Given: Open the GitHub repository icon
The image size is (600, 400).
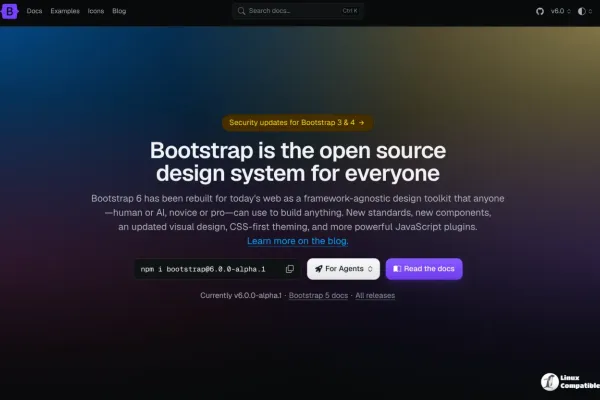Looking at the screenshot, I should point(540,11).
